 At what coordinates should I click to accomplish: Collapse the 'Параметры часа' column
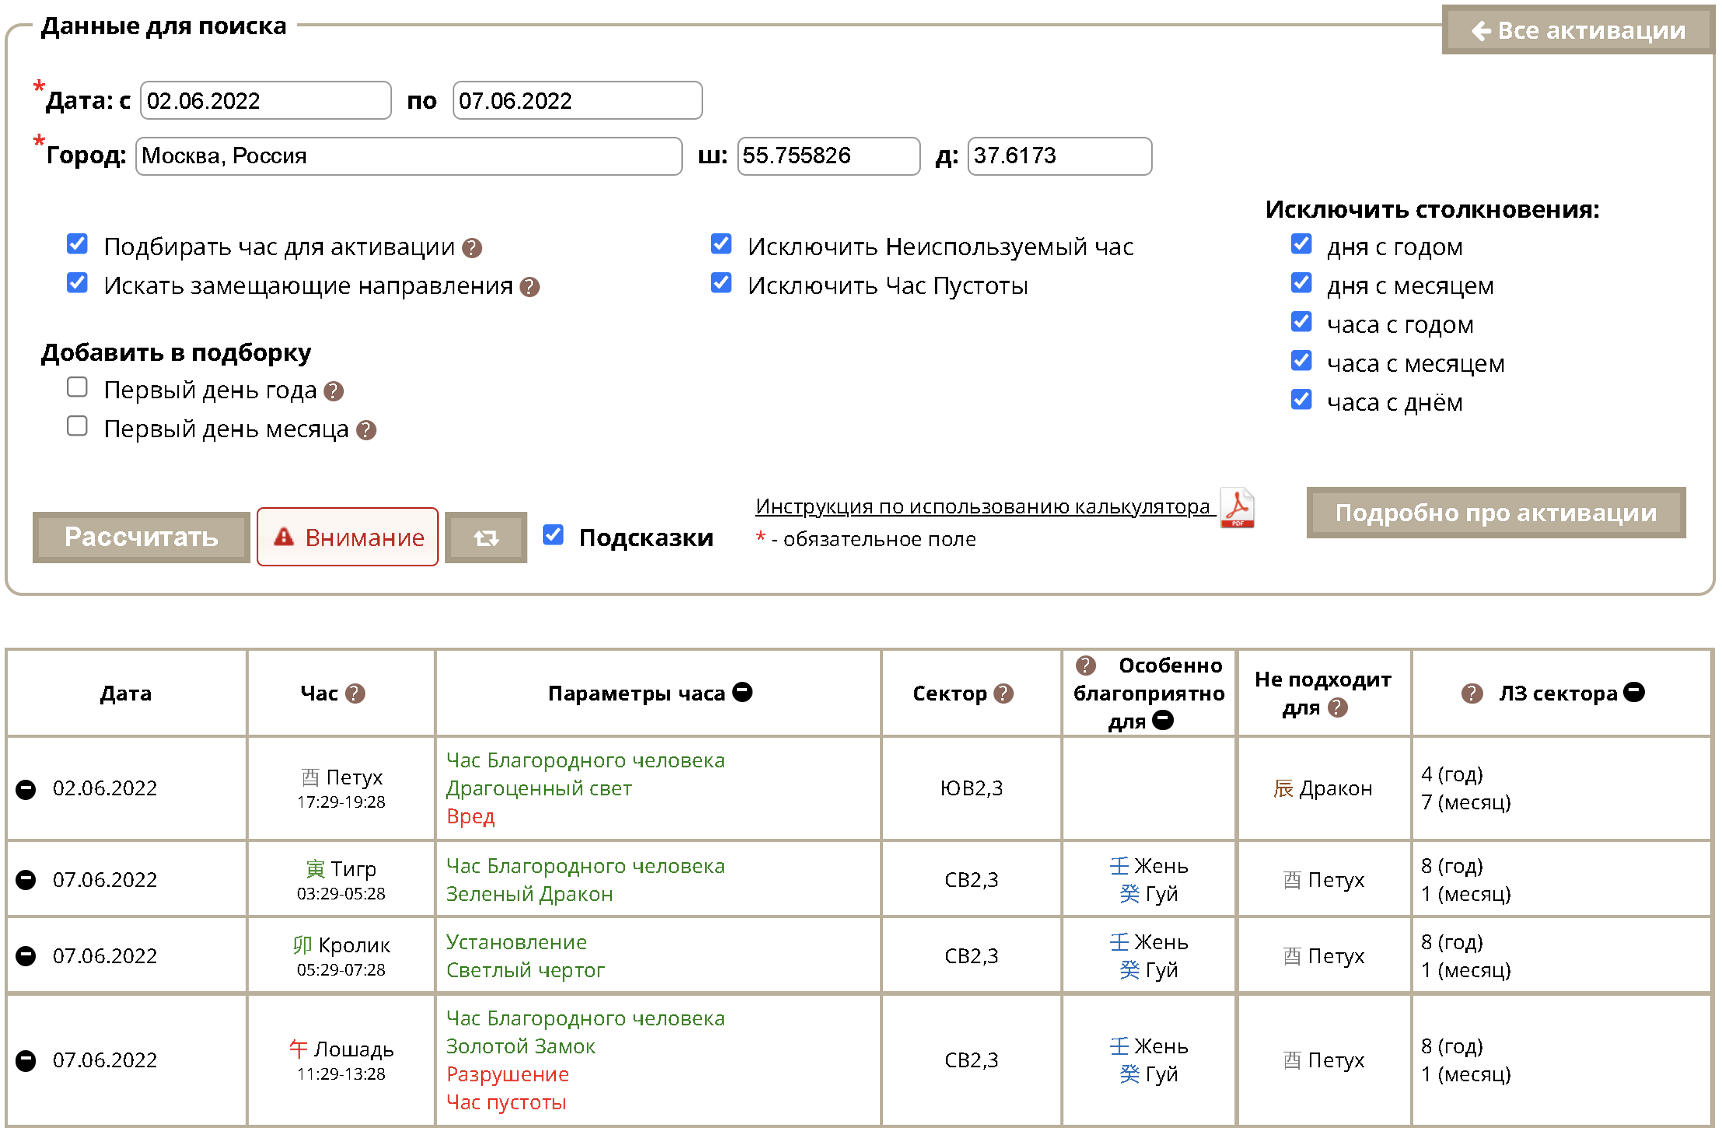[742, 692]
